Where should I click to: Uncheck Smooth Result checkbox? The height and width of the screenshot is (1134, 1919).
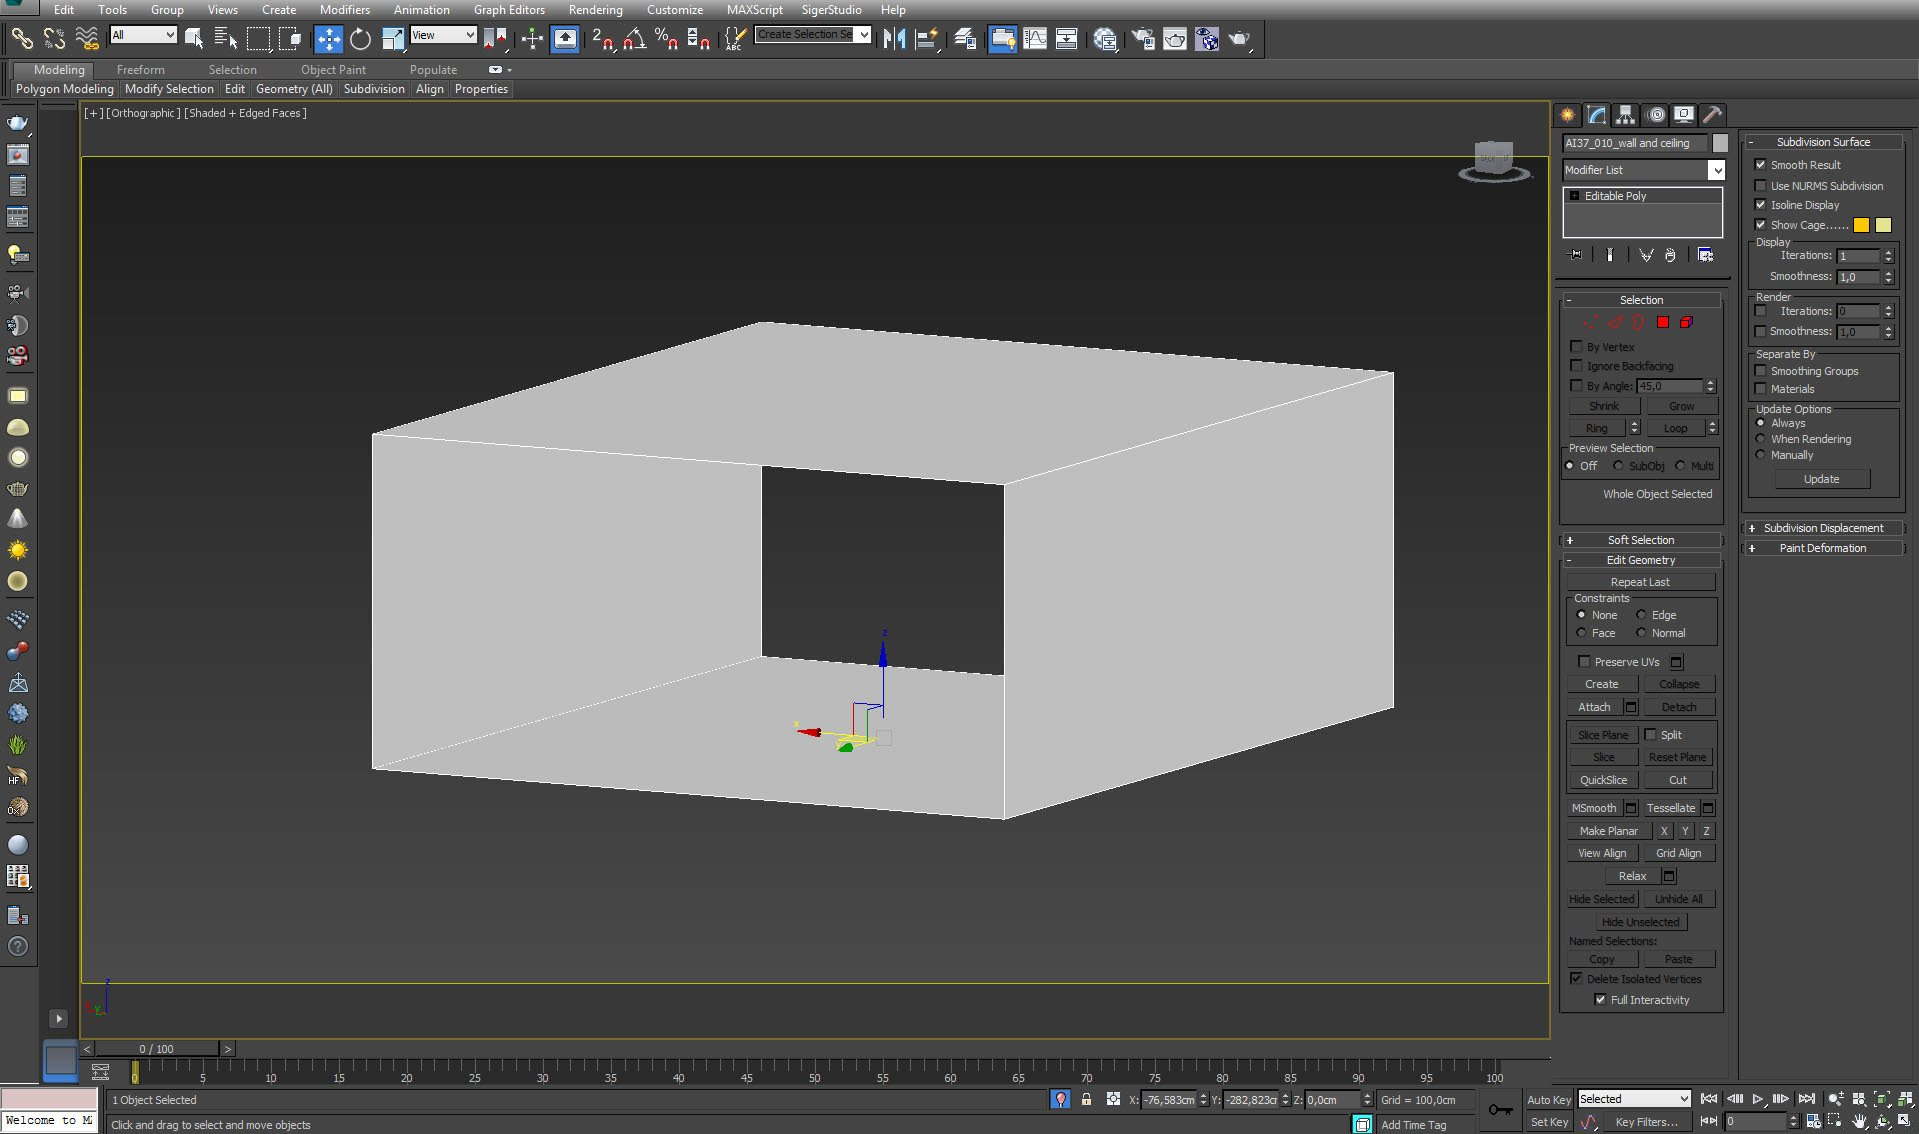click(1760, 165)
